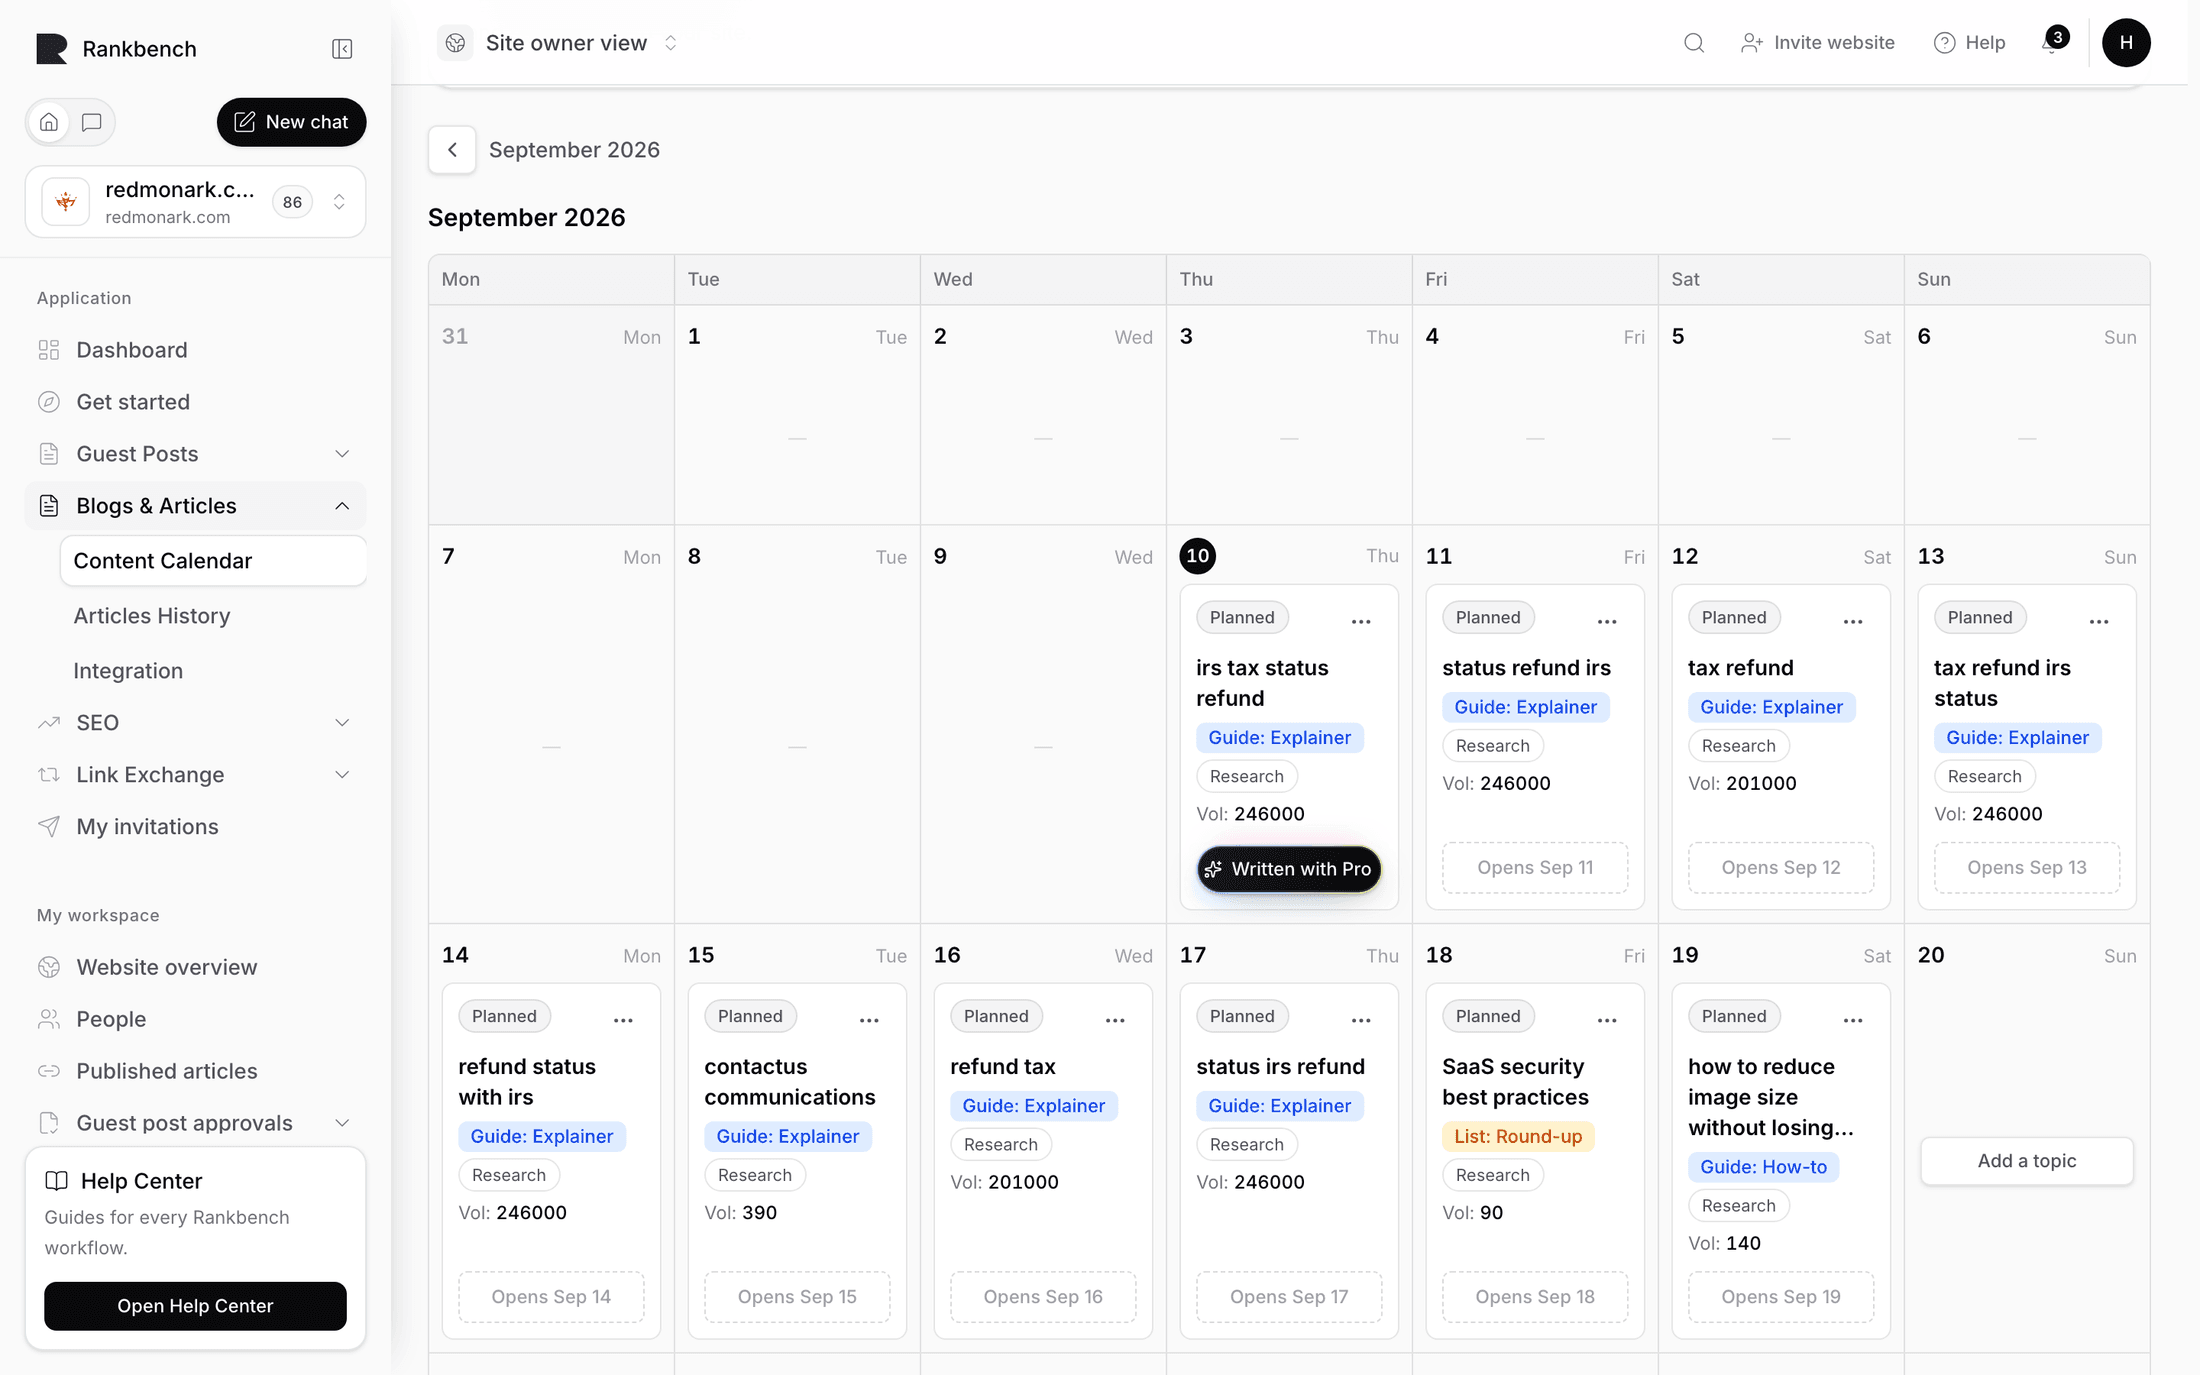Viewport: 2200px width, 1375px height.
Task: Open options for contactus communications card
Action: pos(869,1020)
